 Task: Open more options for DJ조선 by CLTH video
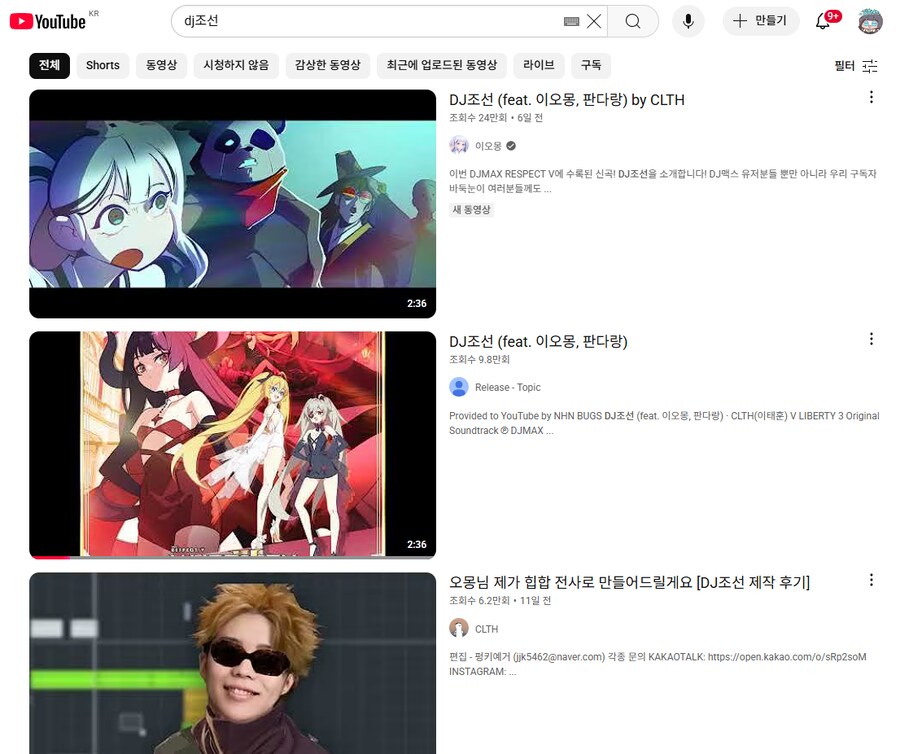pos(871,98)
